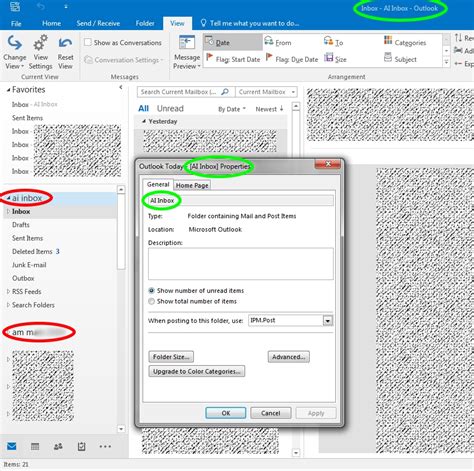Open the Deleted Items folder
The image size is (474, 471).
tap(32, 251)
